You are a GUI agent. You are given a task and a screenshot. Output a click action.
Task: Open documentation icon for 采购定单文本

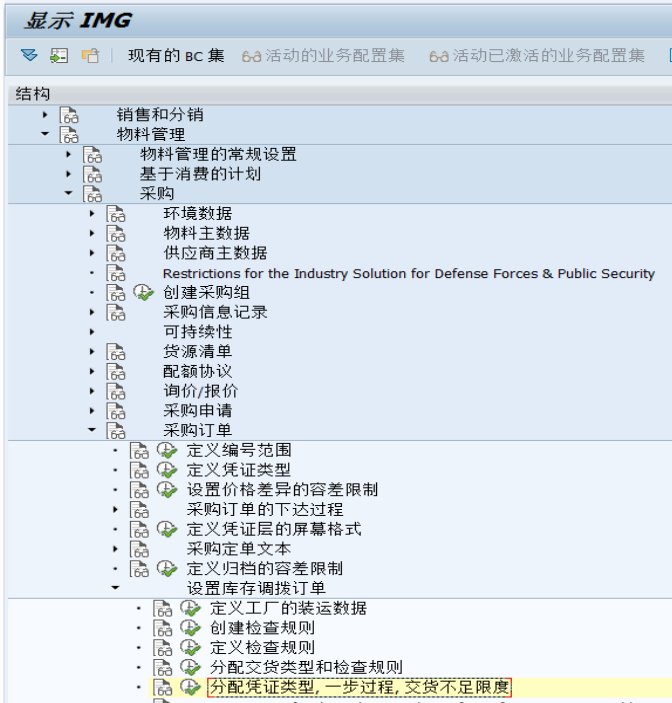(x=139, y=549)
